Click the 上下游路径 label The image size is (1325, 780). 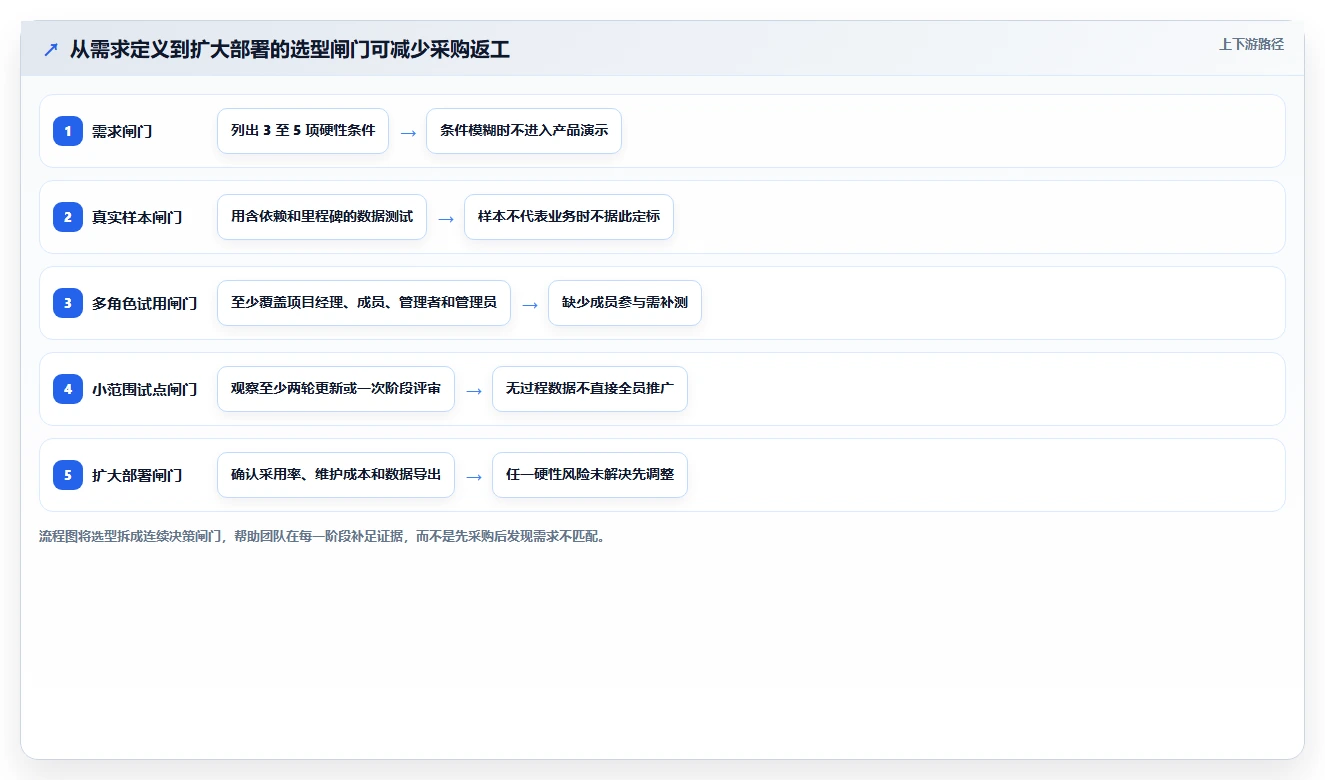[1251, 45]
